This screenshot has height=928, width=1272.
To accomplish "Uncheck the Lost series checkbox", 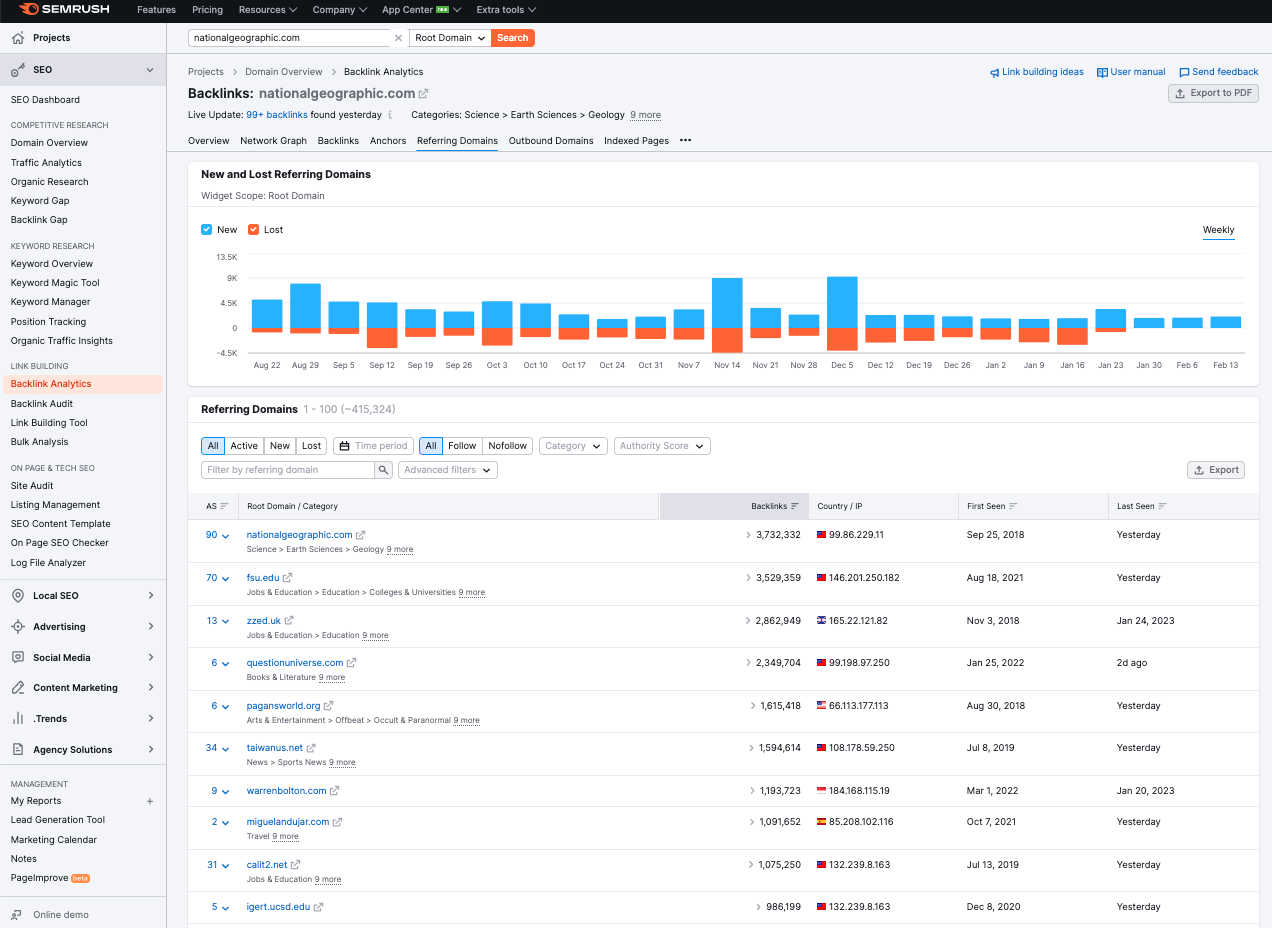I will [254, 230].
